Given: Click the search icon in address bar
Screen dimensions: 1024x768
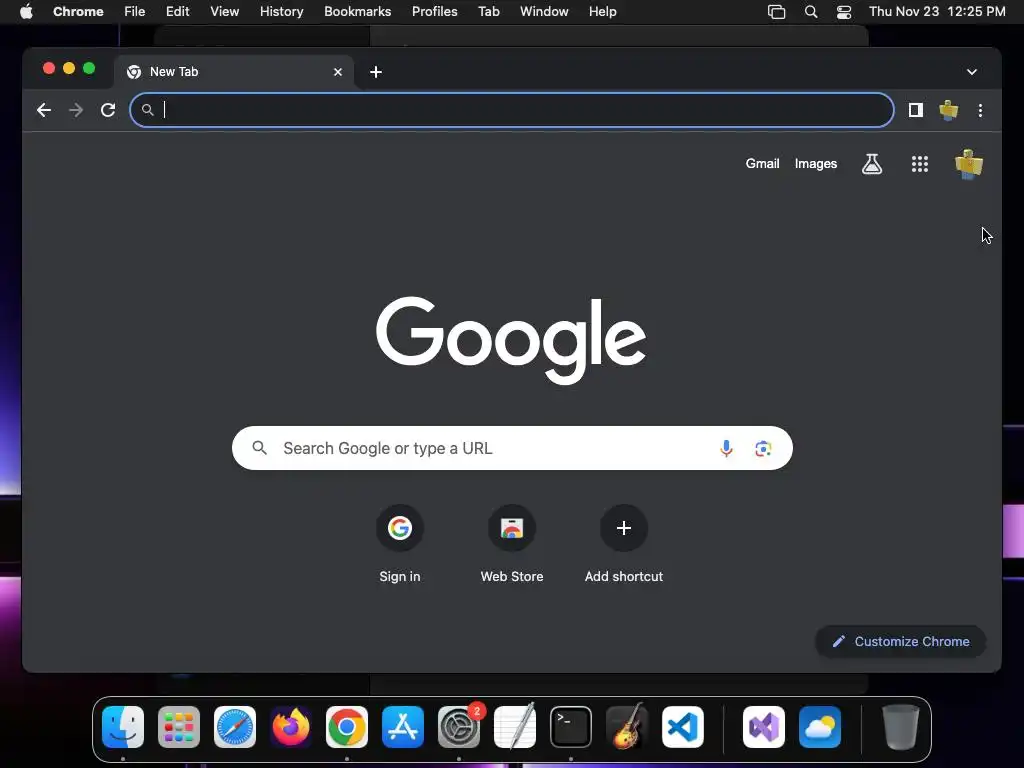Looking at the screenshot, I should coord(148,110).
